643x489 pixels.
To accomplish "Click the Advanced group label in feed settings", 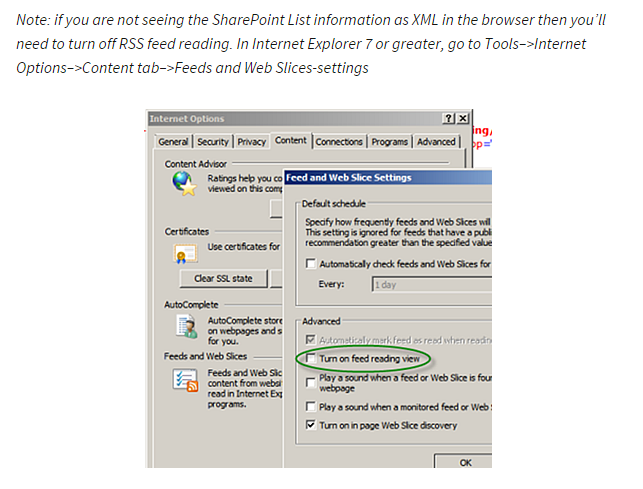I will tap(321, 321).
